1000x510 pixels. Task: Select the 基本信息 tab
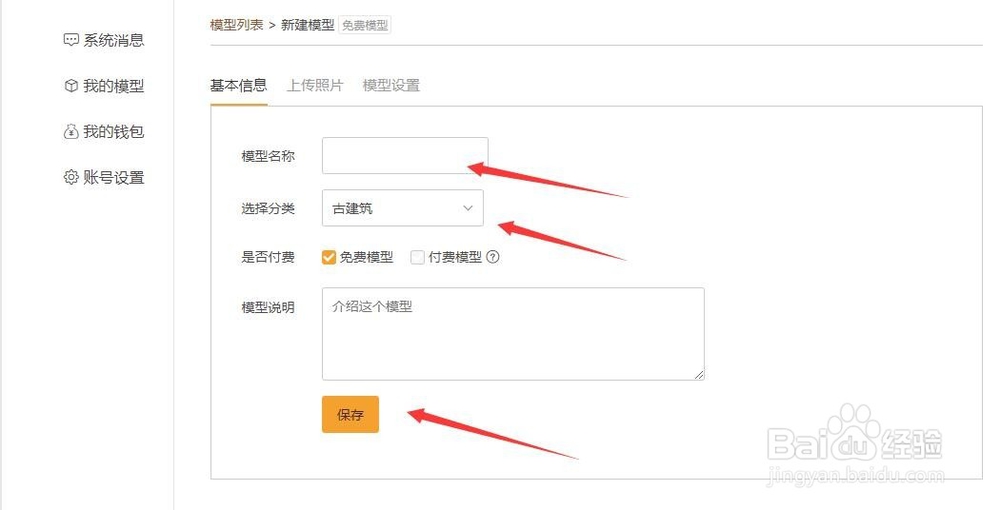click(238, 85)
